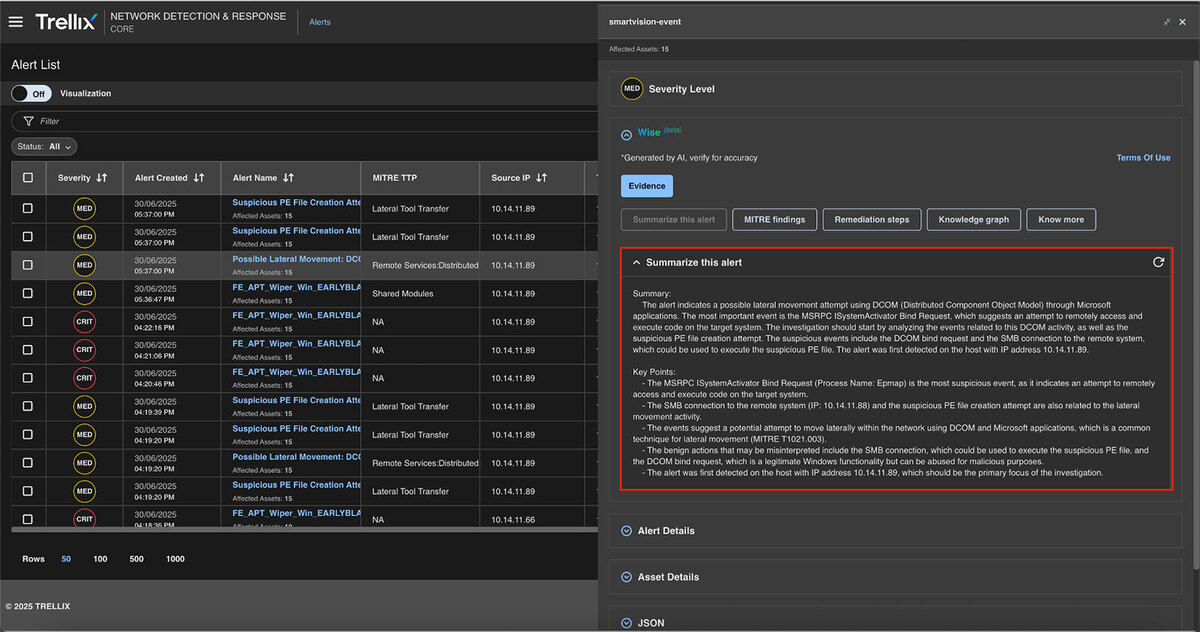Screen dimensions: 1200x632
Task: Check the 04:20:46 PM alert checkbox
Action: pyautogui.click(x=27, y=378)
